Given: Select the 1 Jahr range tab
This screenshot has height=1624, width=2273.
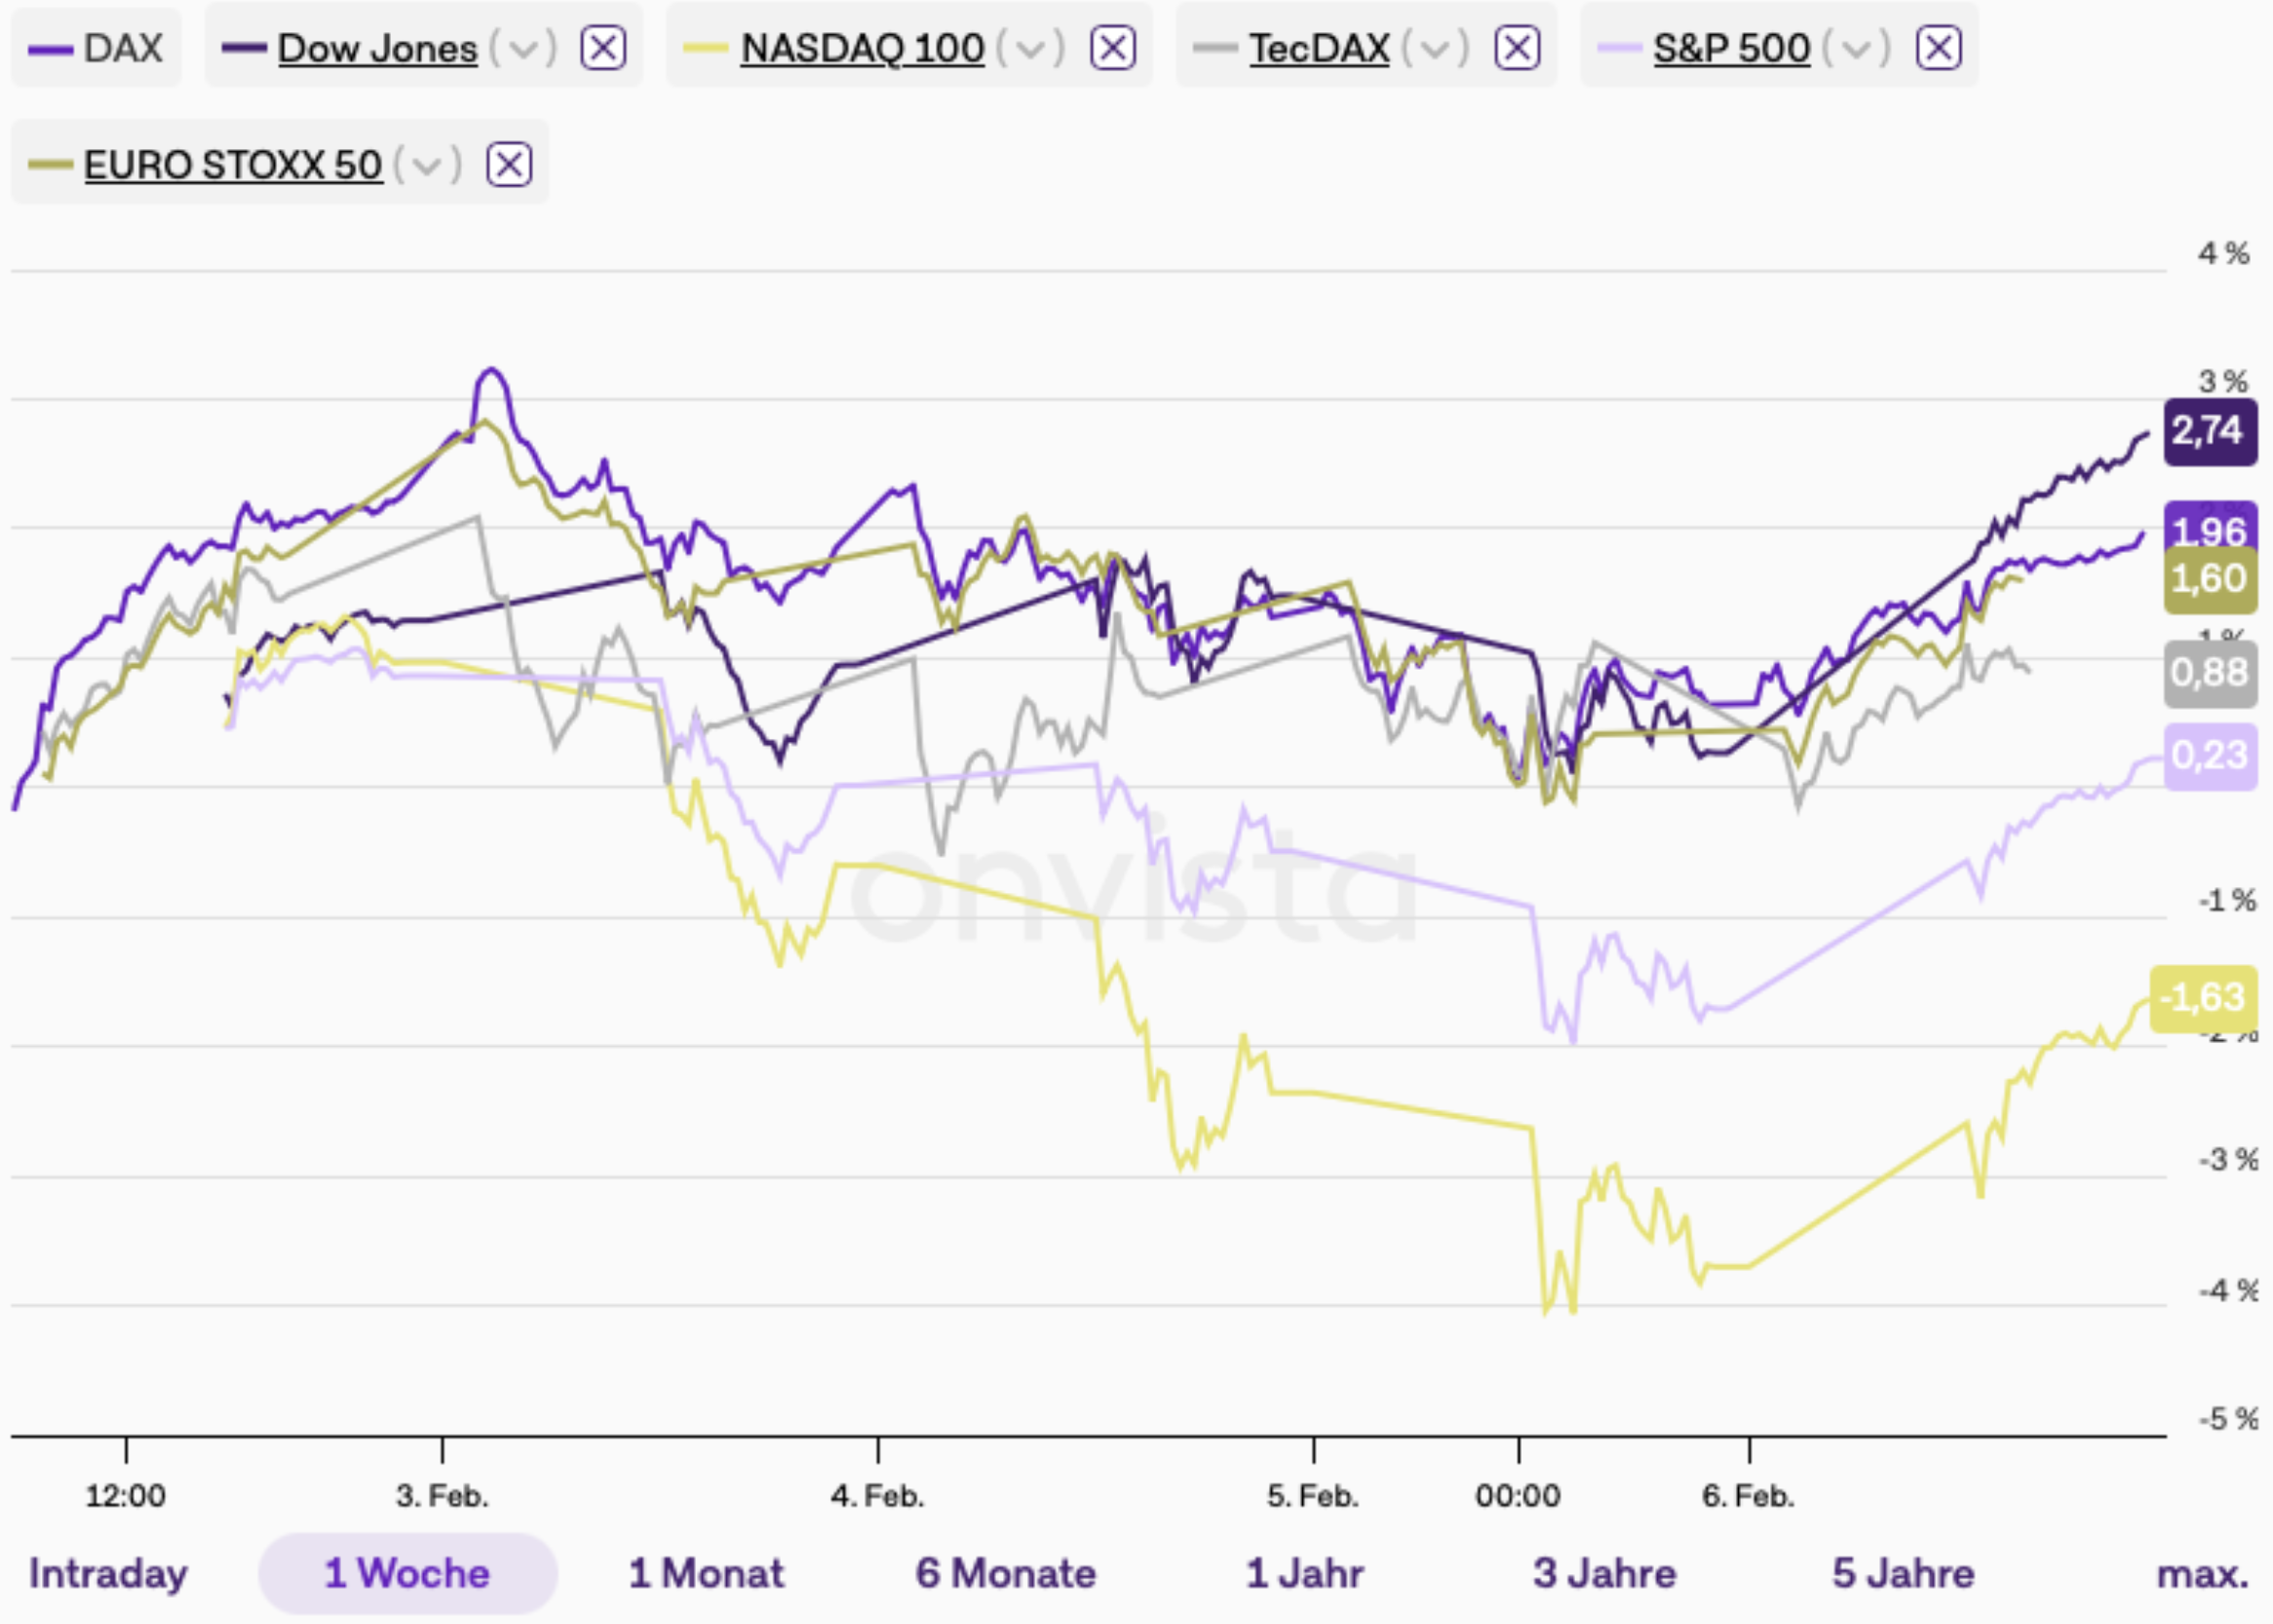Looking at the screenshot, I should (1304, 1574).
